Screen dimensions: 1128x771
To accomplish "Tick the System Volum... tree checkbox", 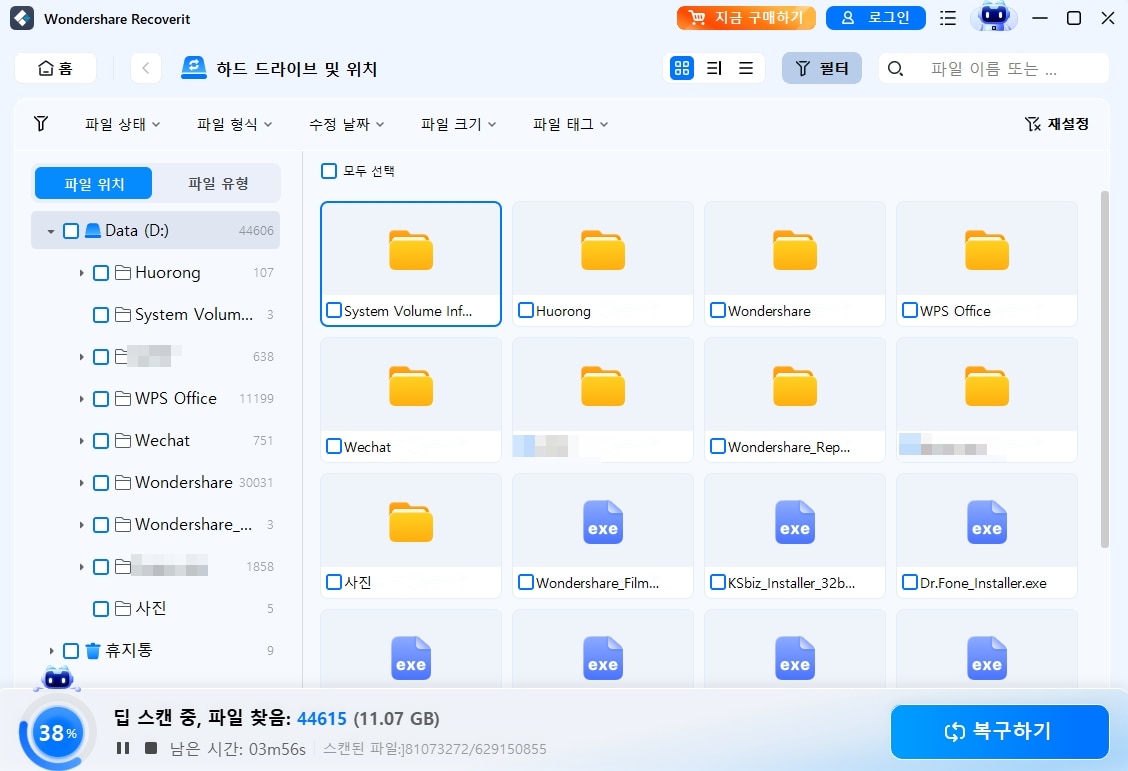I will click(101, 315).
